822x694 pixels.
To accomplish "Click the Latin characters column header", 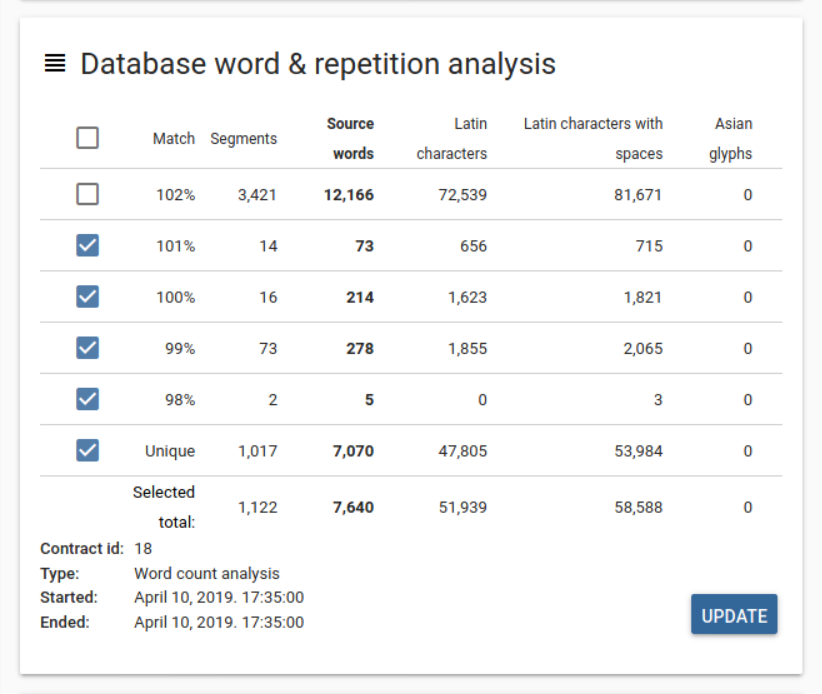I will point(452,138).
